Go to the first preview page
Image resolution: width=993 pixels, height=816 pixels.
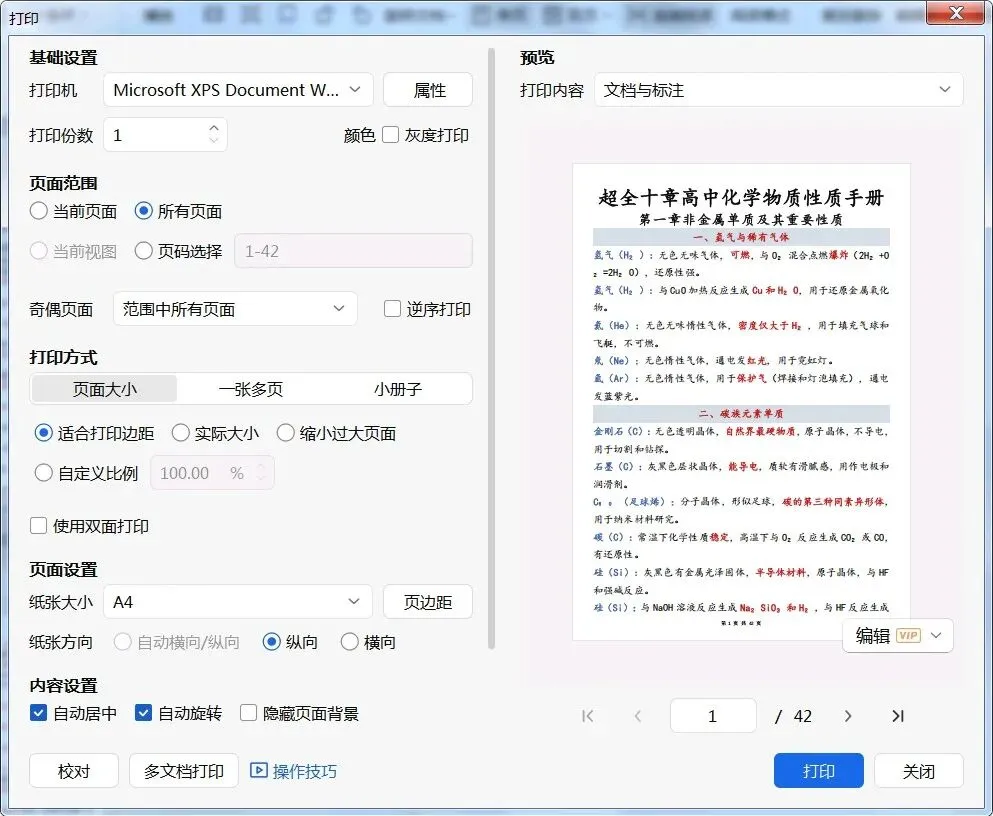click(588, 716)
